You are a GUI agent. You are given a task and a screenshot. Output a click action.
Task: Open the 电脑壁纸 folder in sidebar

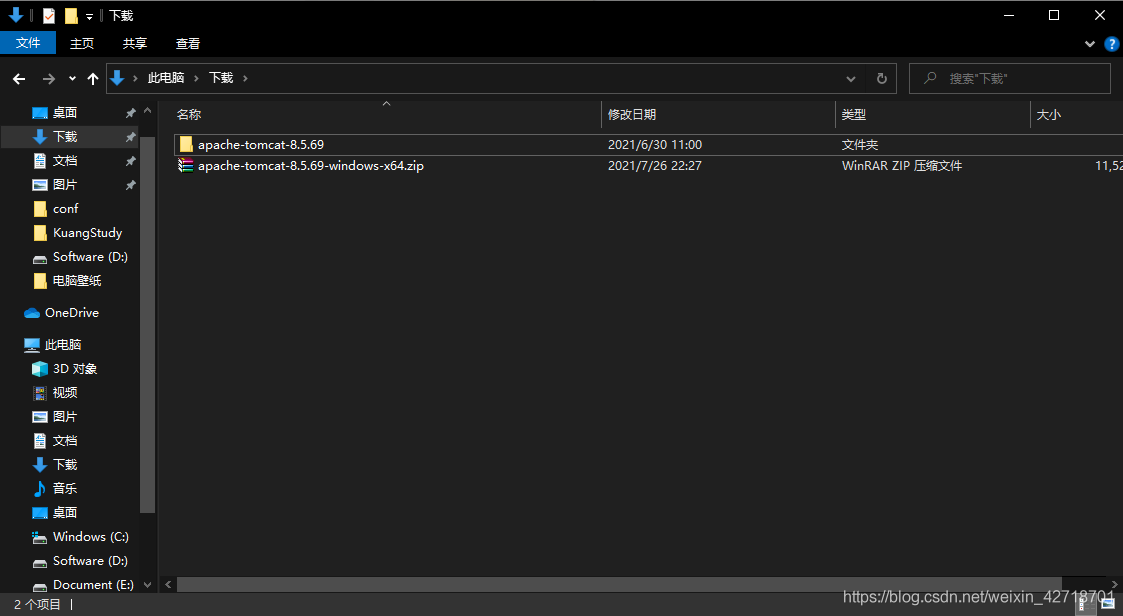[x=77, y=281]
